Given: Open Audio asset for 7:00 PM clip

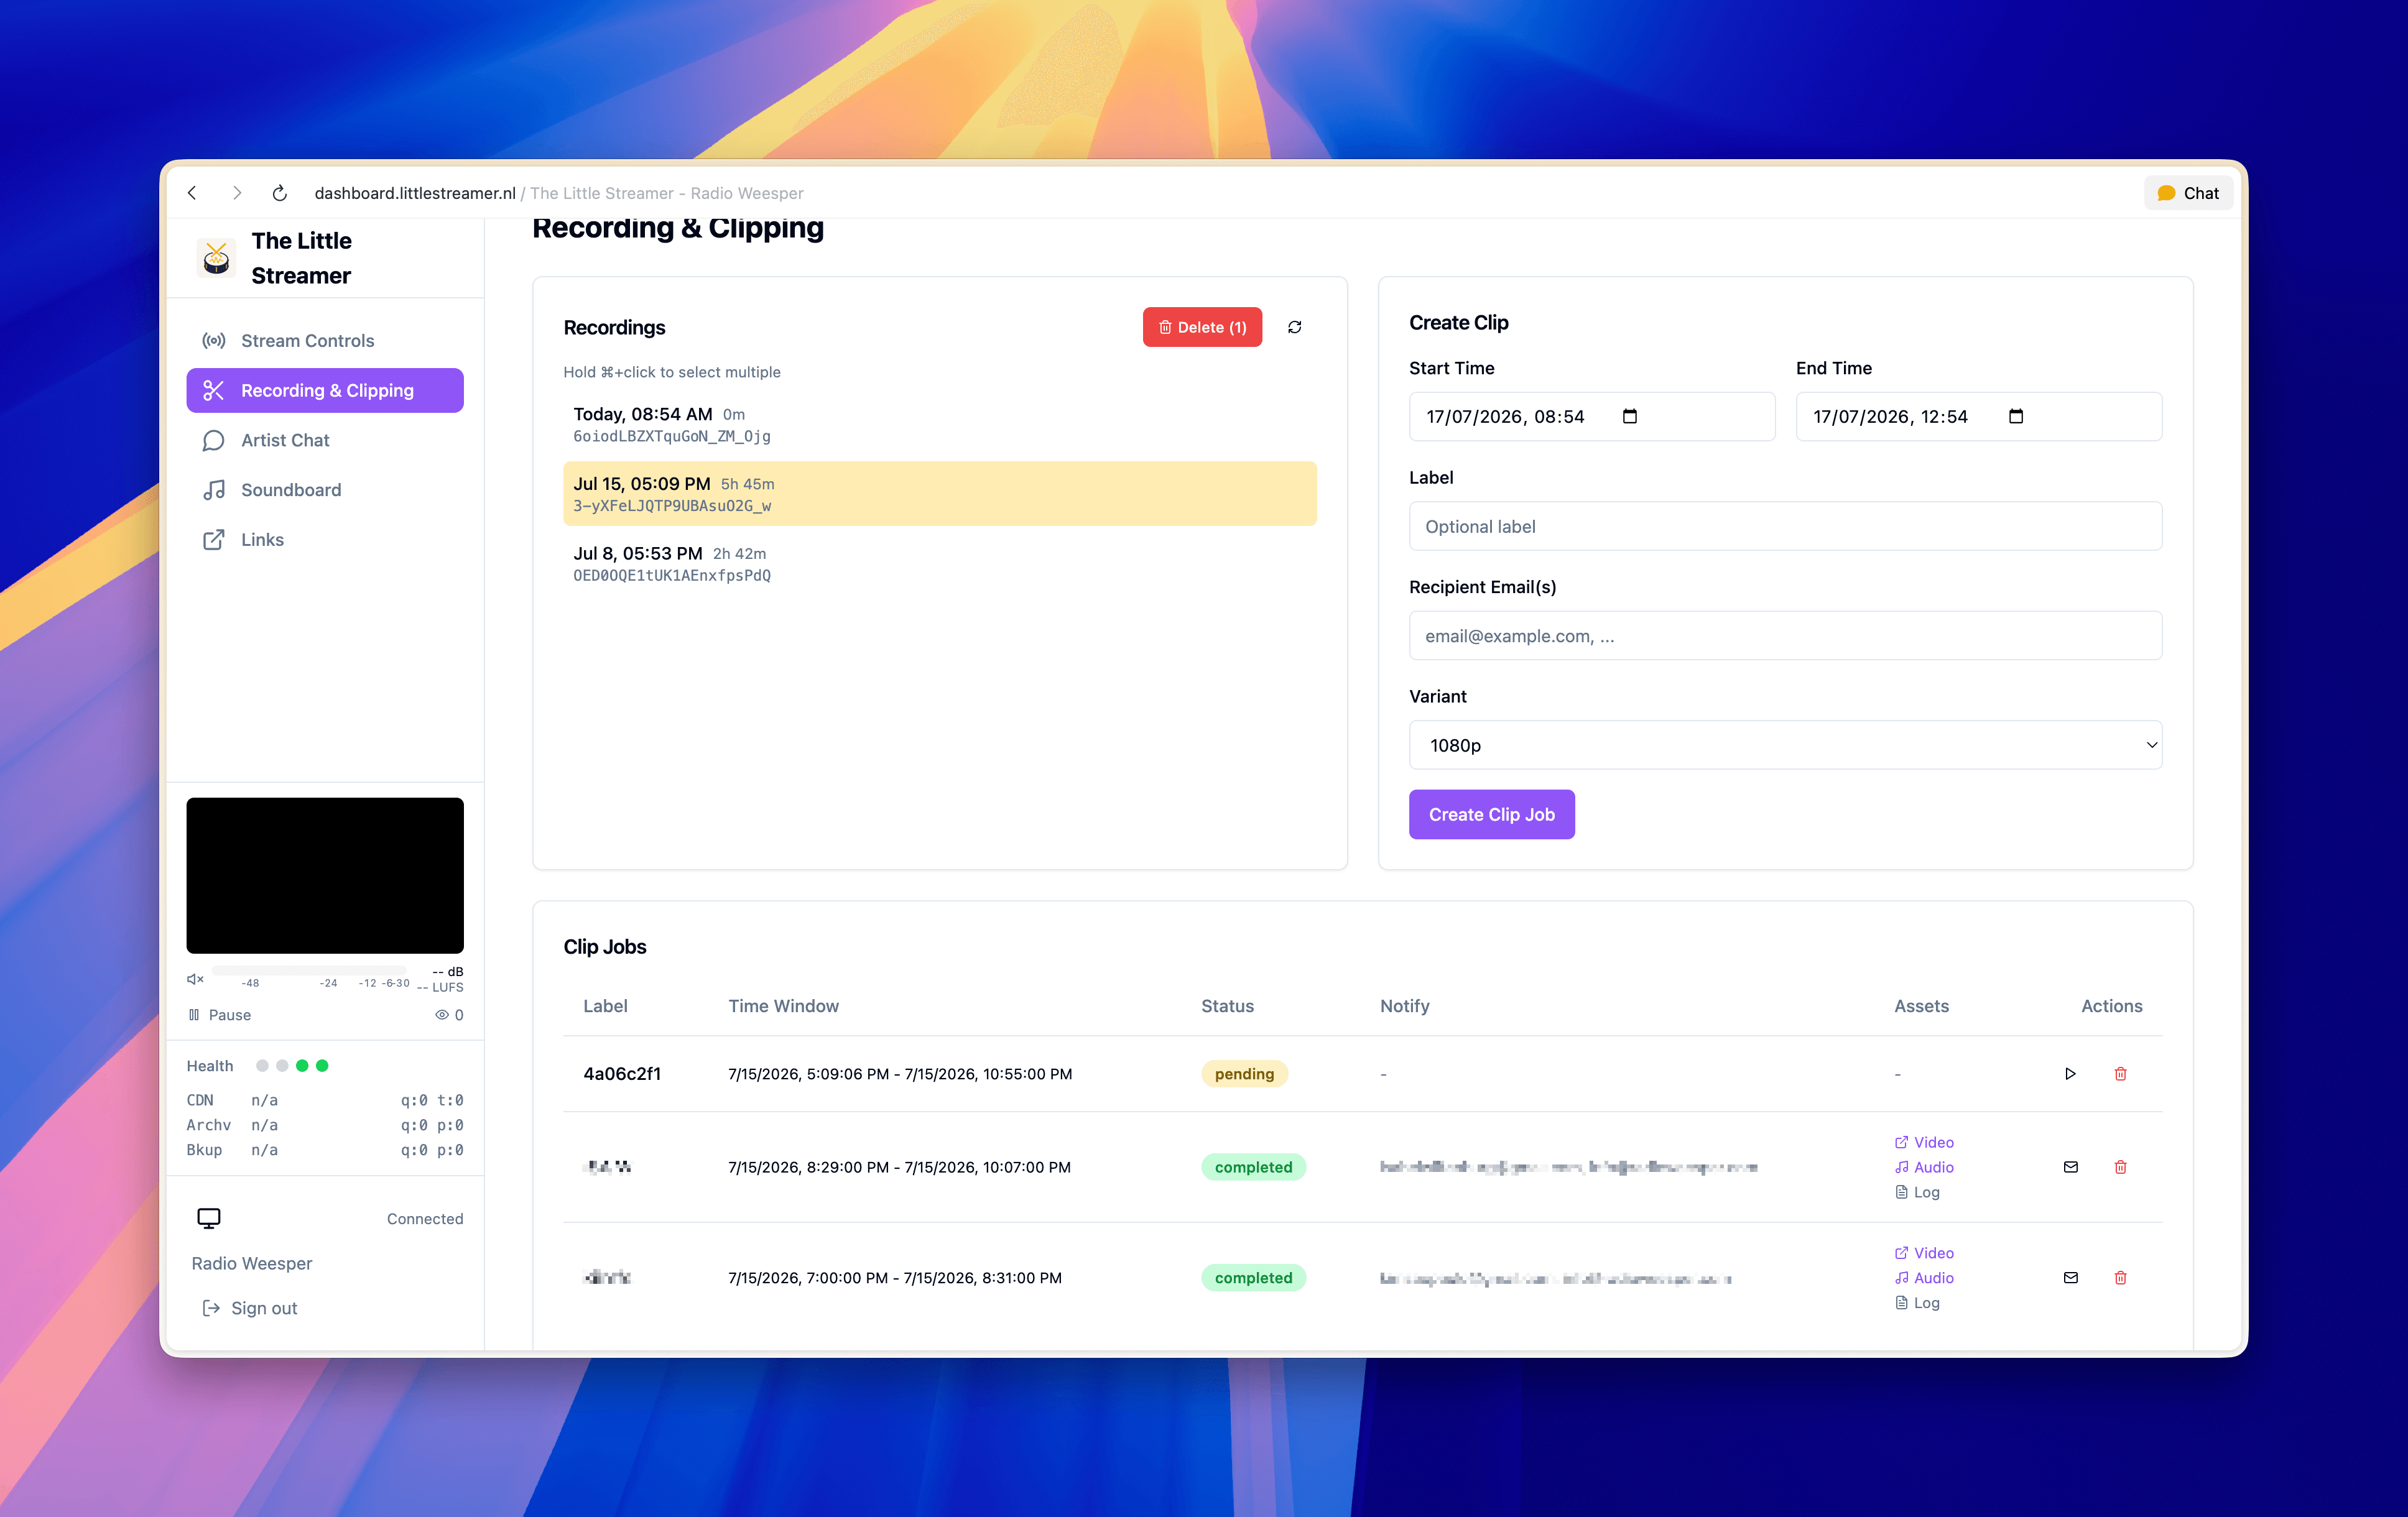Looking at the screenshot, I should click(1924, 1278).
